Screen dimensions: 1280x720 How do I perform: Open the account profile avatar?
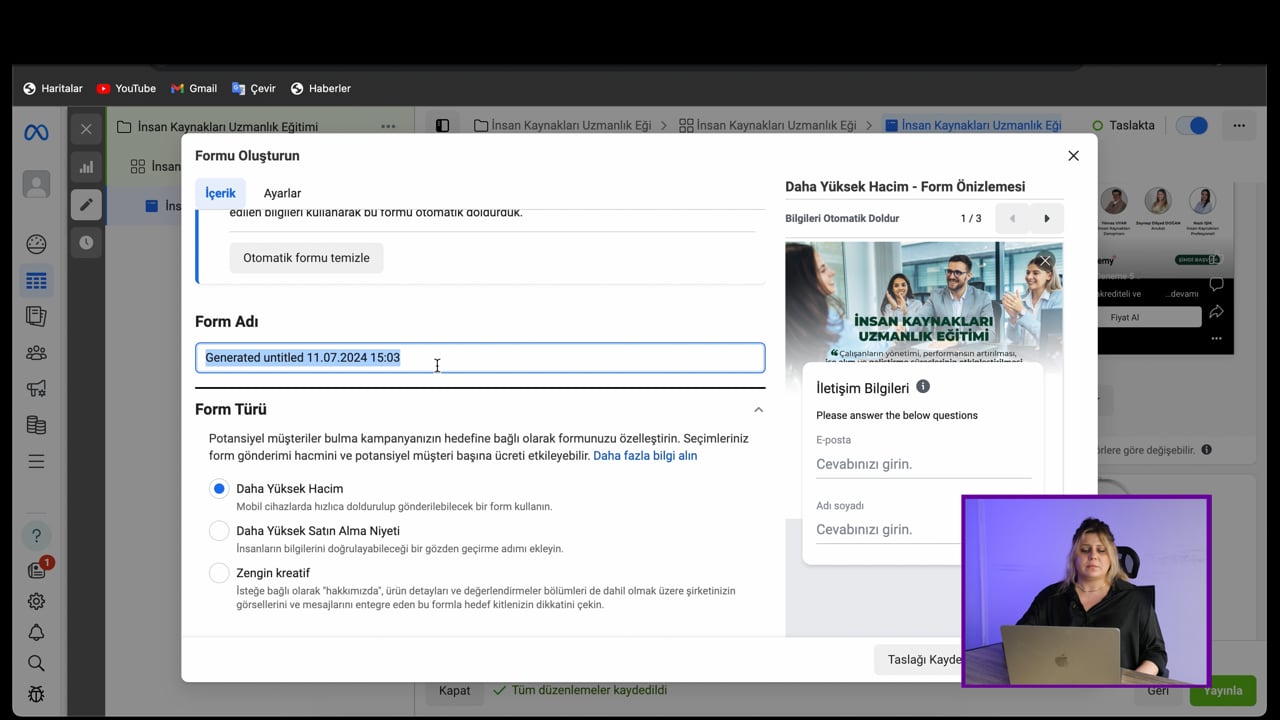[x=36, y=185]
